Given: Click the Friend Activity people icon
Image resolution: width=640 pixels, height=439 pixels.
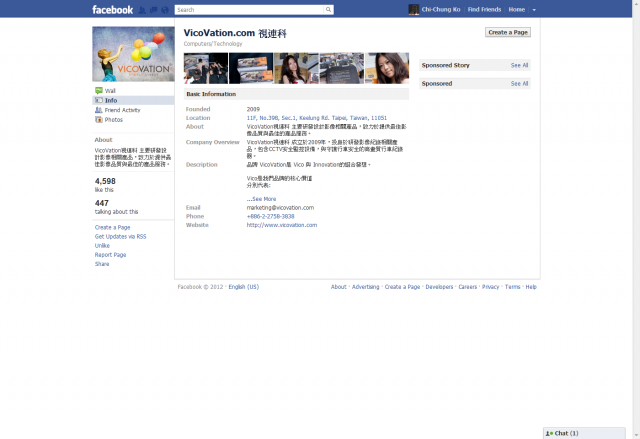Looking at the screenshot, I should [x=98, y=110].
